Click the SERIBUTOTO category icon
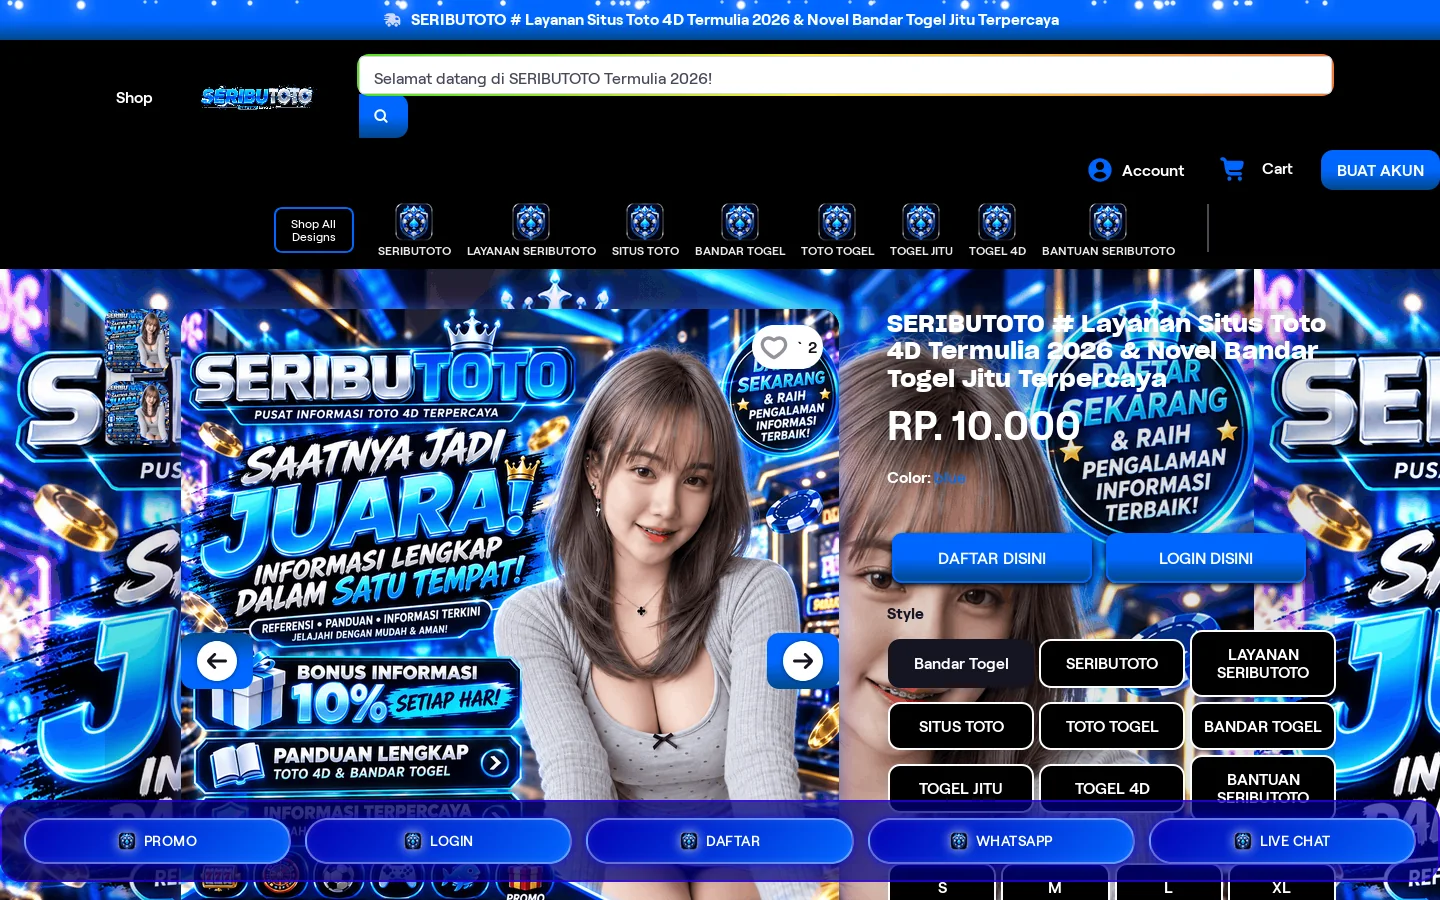The image size is (1440, 900). pyautogui.click(x=414, y=222)
